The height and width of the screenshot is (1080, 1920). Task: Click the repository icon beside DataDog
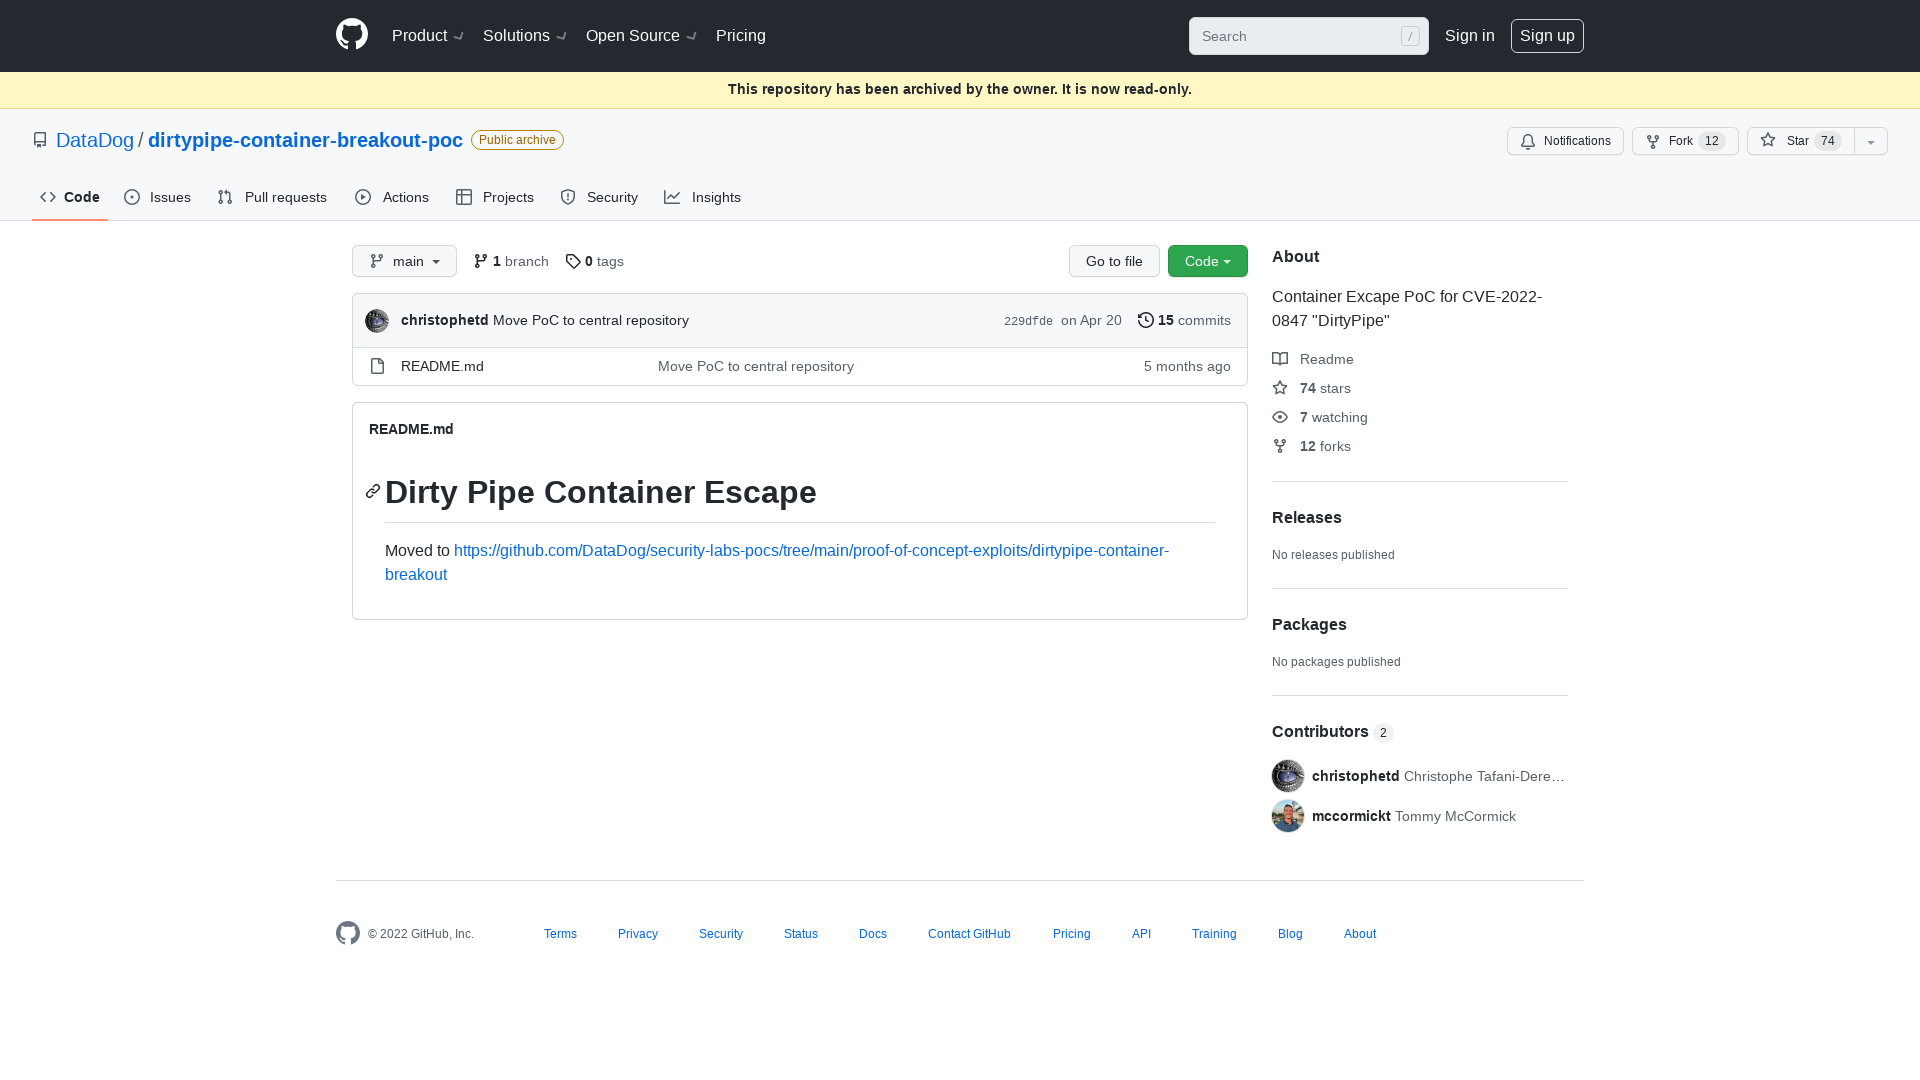click(x=40, y=140)
